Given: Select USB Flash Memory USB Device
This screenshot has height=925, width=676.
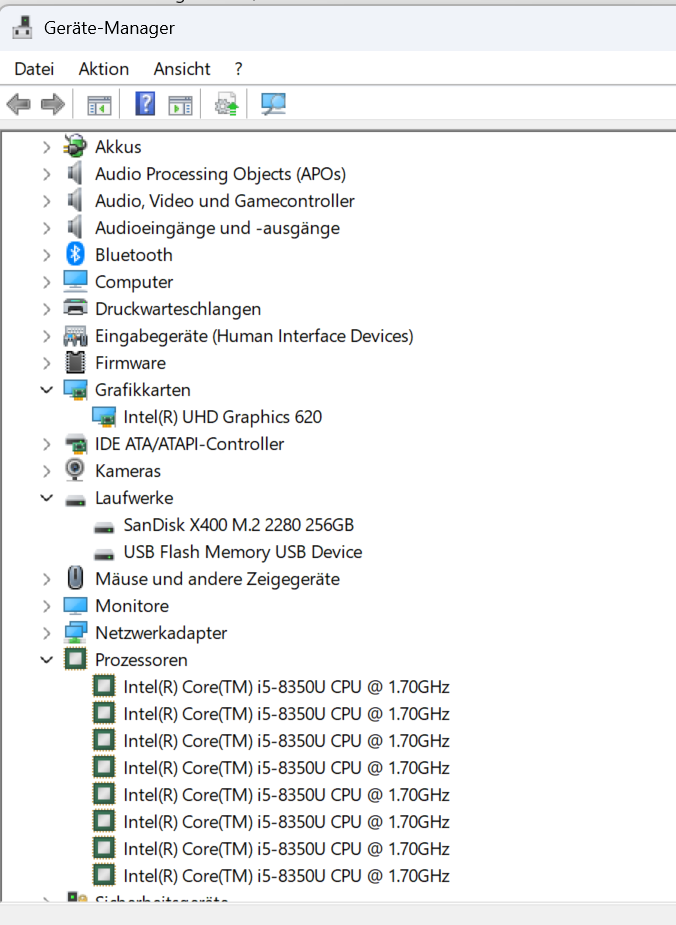Looking at the screenshot, I should point(242,552).
